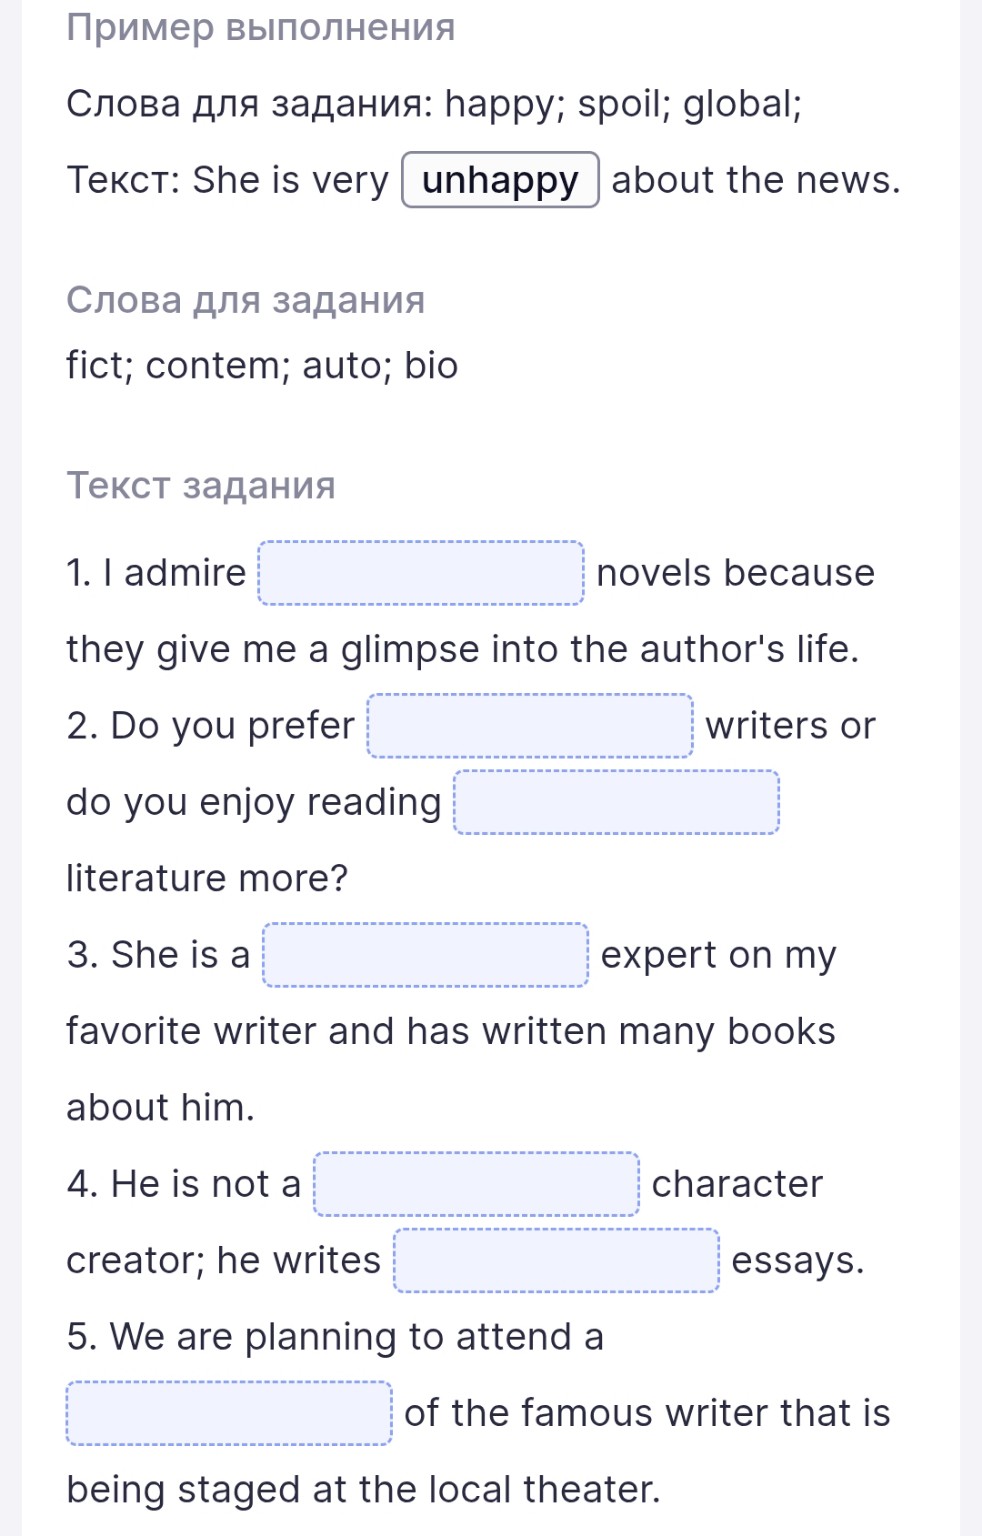Click the "Пример выполнения" heading
982x1536 pixels.
click(260, 27)
